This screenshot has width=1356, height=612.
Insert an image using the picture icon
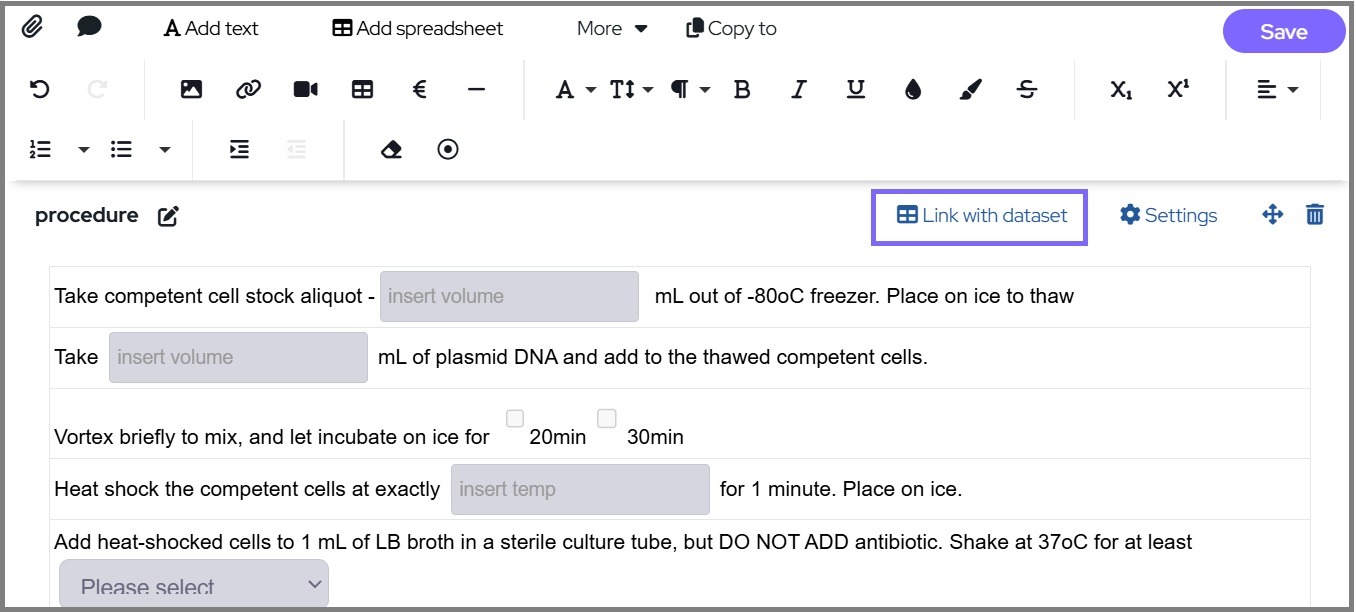pyautogui.click(x=191, y=90)
